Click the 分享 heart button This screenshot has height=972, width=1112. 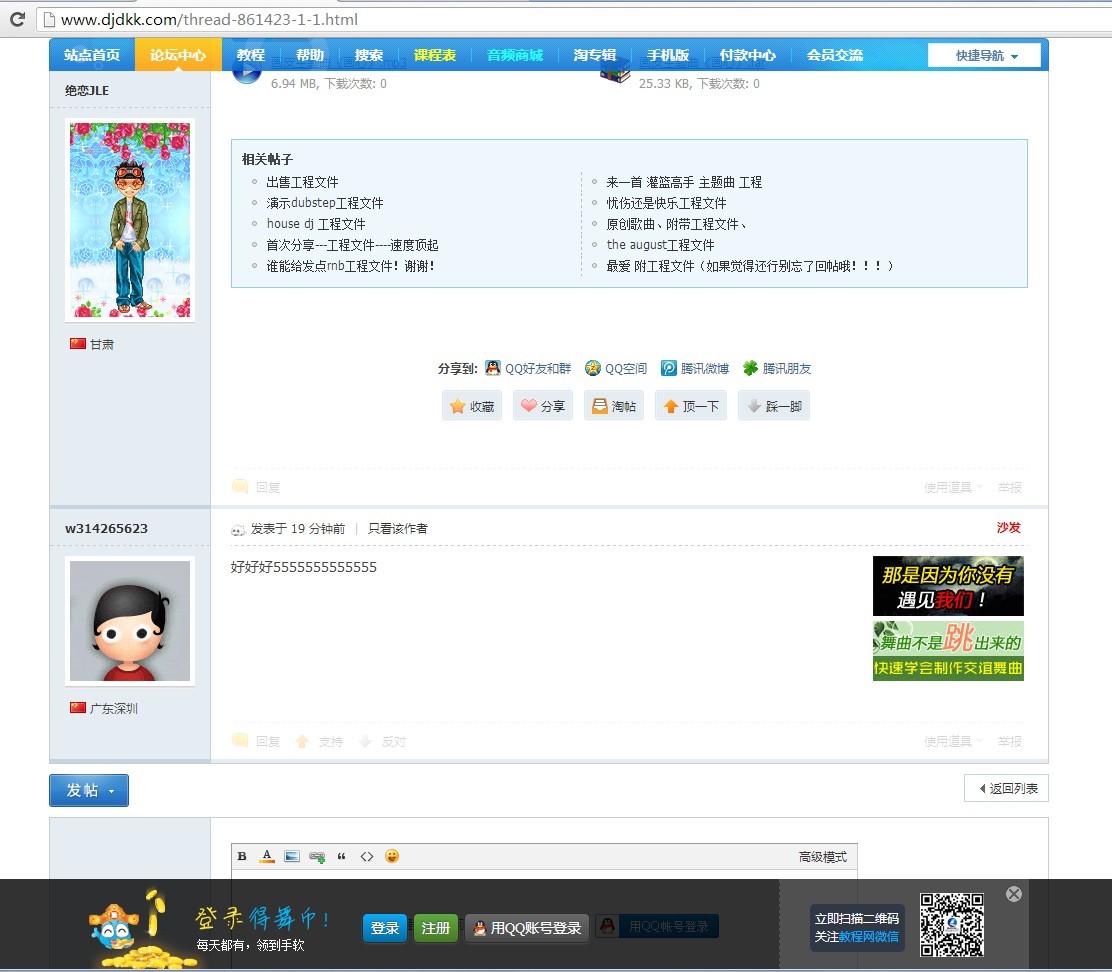[543, 406]
